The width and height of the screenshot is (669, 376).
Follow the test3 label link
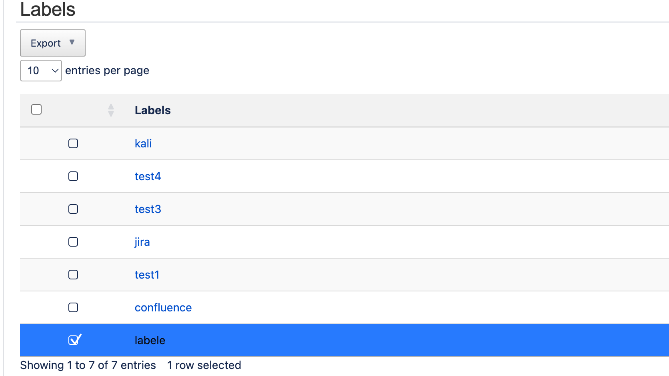click(148, 209)
